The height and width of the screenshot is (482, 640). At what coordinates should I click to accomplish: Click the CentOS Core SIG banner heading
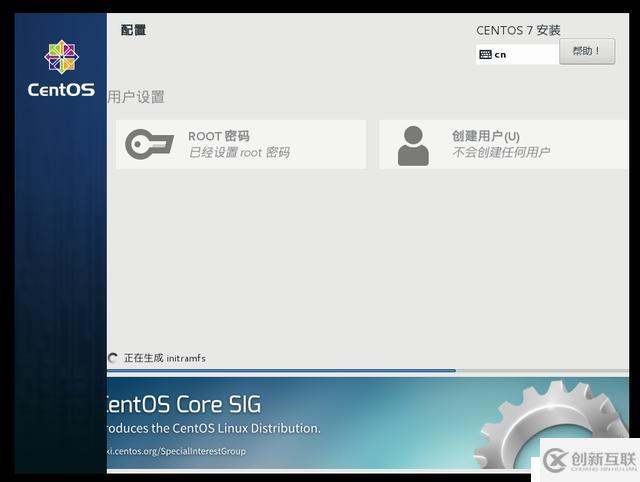[184, 404]
